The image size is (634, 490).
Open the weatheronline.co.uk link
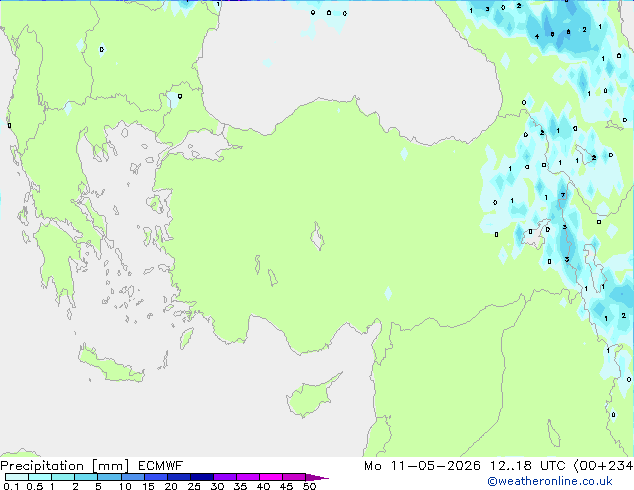(x=550, y=481)
